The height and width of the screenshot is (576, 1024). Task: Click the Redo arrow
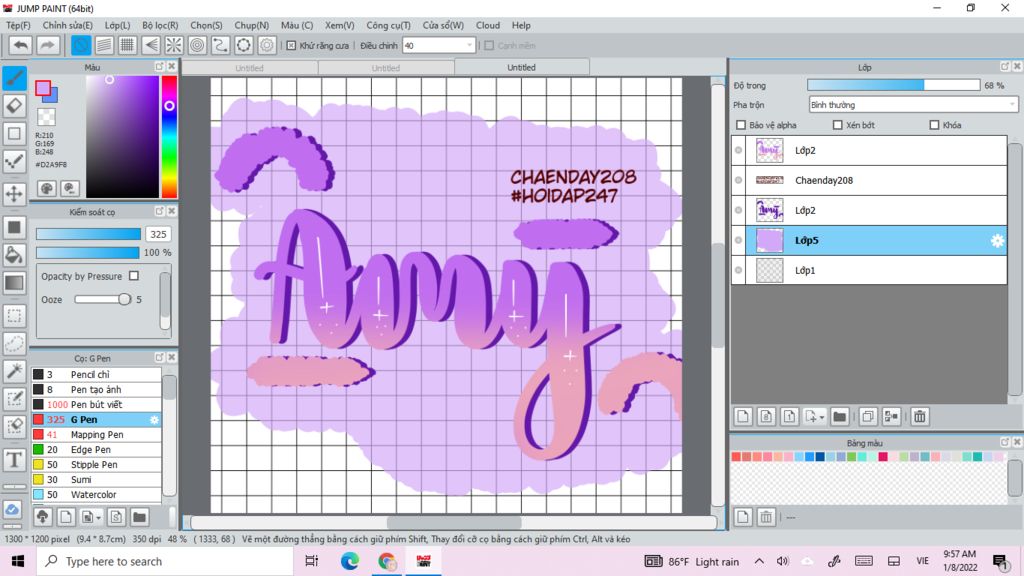tap(47, 45)
